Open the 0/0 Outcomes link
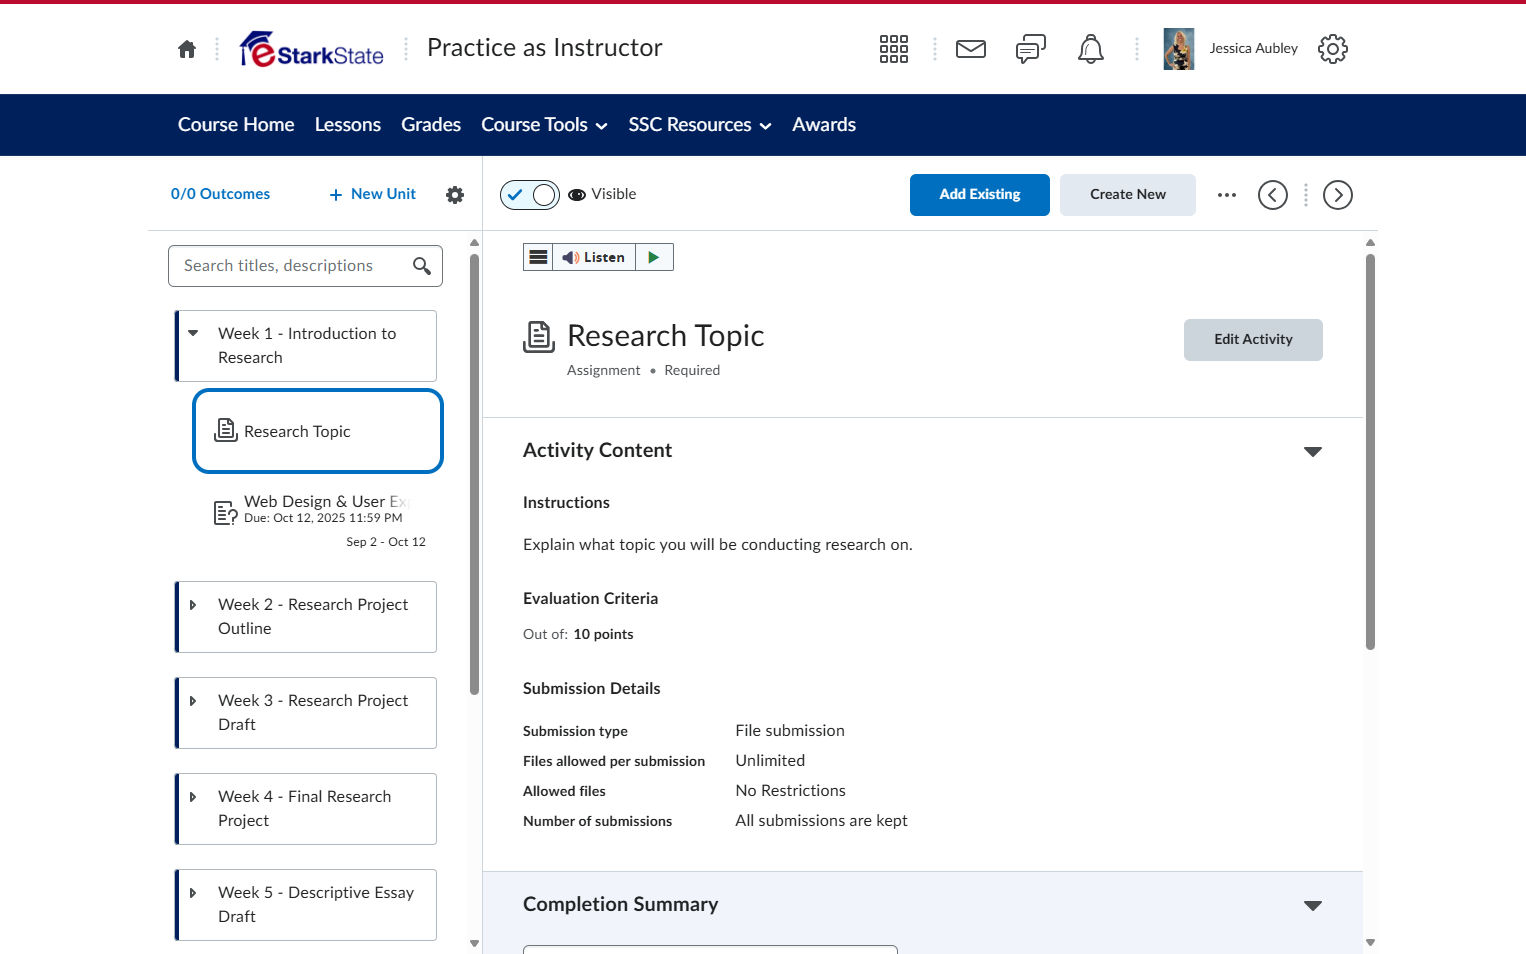Screen dimensions: 1526x954 coord(220,194)
